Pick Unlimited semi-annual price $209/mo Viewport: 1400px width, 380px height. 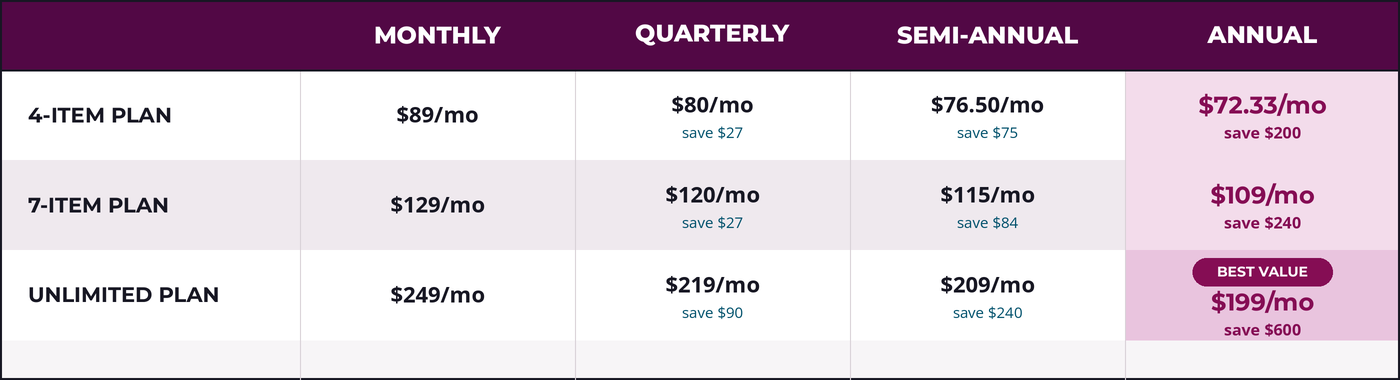pyautogui.click(x=987, y=285)
